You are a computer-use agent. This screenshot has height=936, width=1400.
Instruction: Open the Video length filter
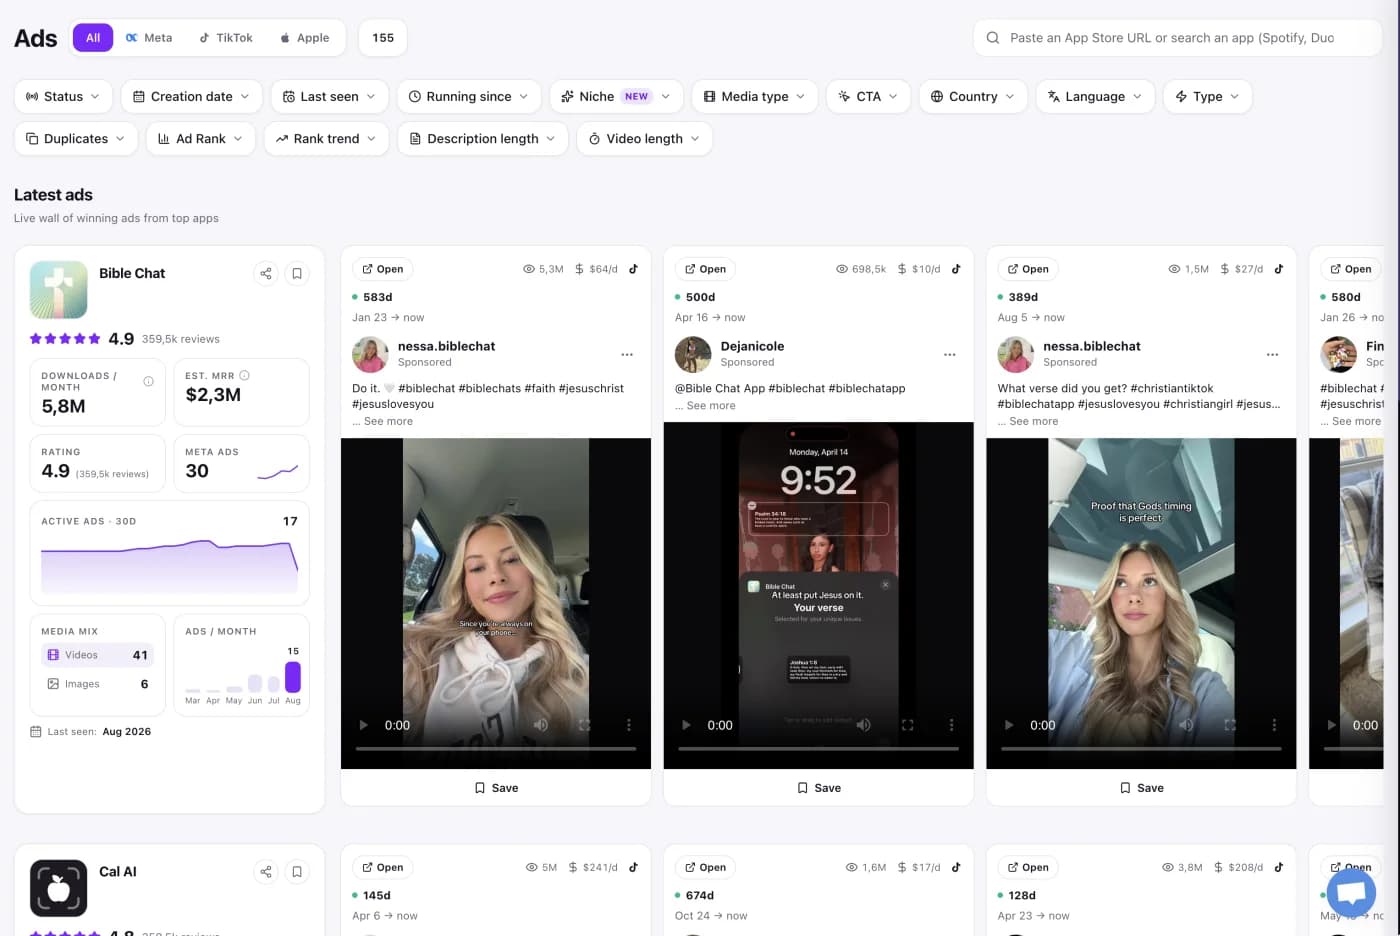tap(644, 139)
